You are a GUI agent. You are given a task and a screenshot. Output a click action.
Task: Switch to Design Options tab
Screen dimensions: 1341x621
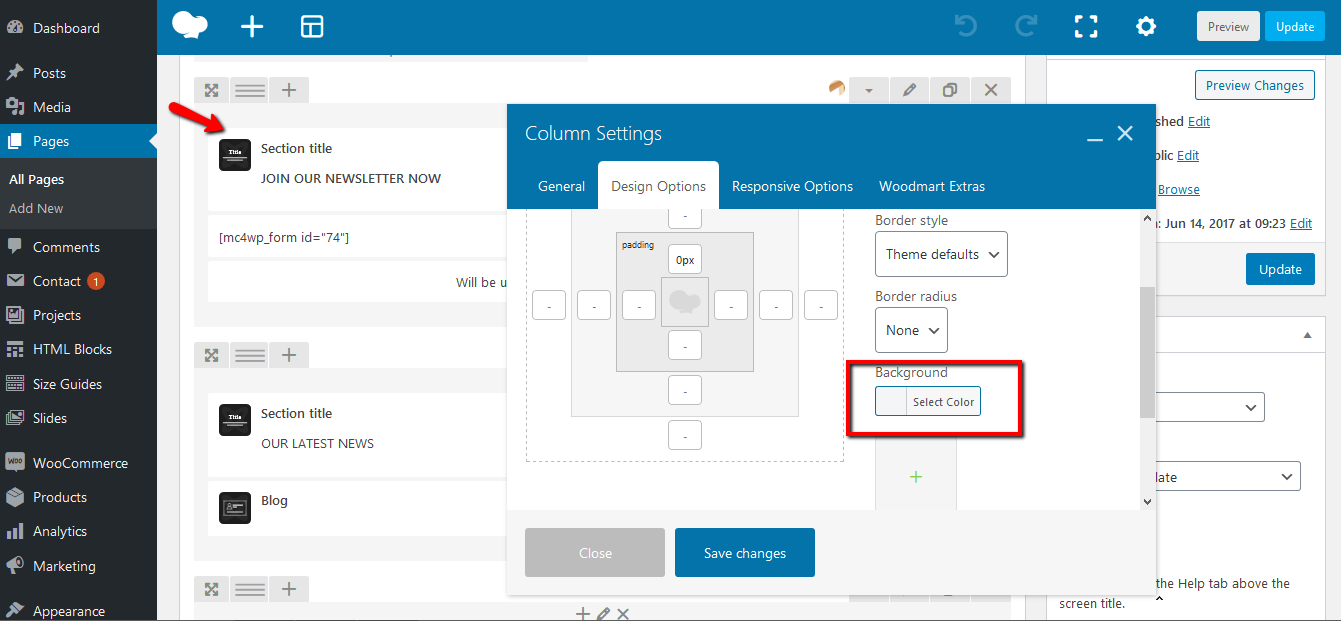pos(659,186)
